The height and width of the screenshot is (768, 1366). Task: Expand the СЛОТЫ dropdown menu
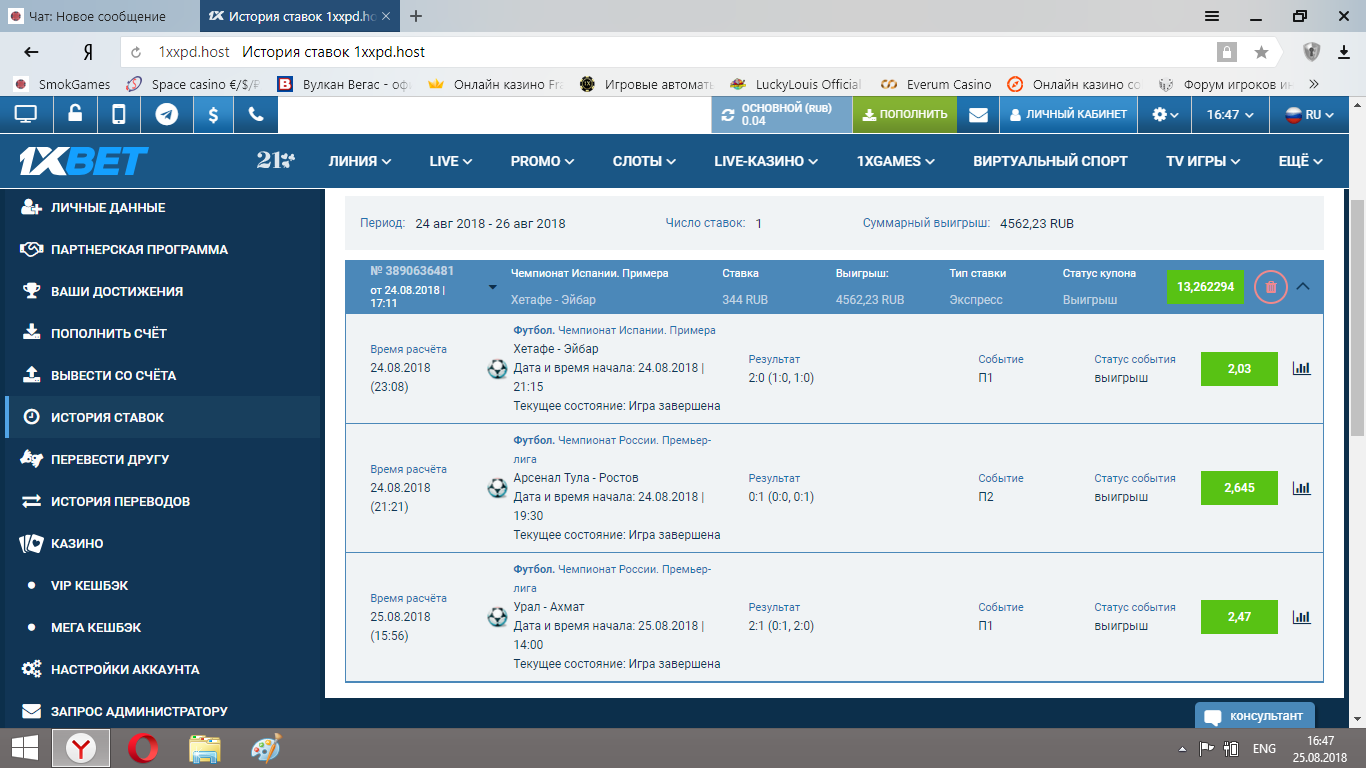click(644, 161)
